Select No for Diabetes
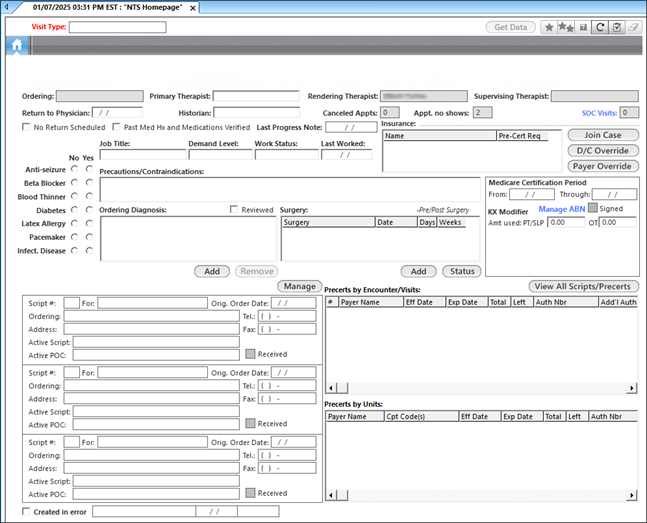 pyautogui.click(x=74, y=210)
